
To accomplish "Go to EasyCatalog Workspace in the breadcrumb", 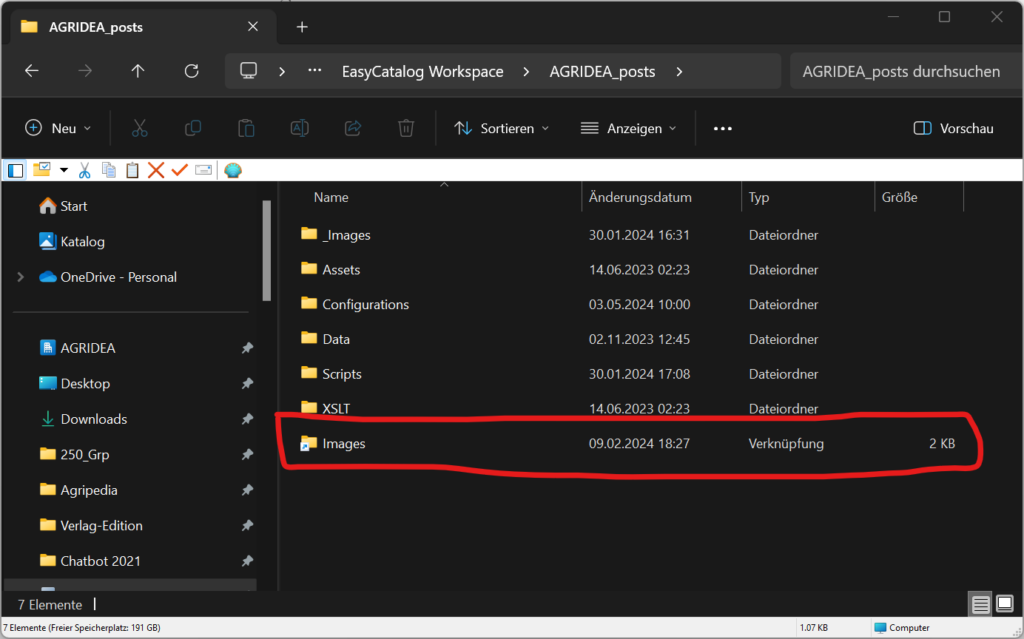I will pyautogui.click(x=423, y=71).
